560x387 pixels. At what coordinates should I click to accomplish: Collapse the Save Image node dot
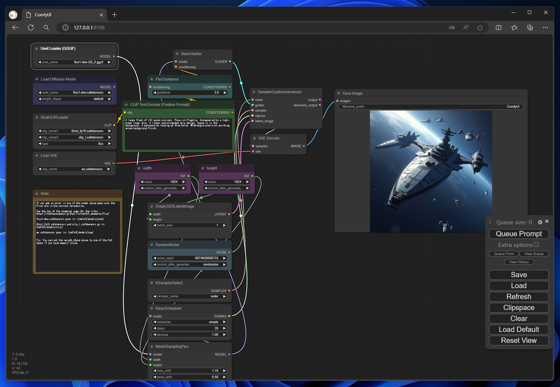(339, 93)
